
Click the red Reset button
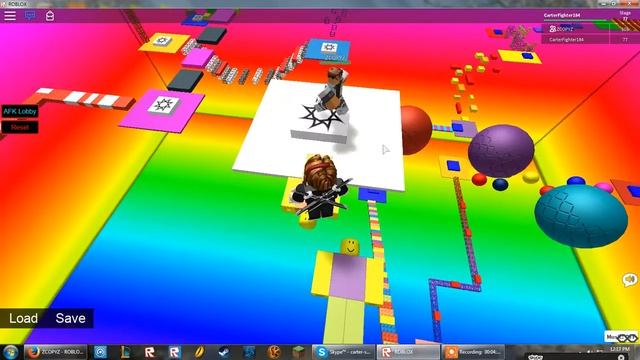point(20,127)
